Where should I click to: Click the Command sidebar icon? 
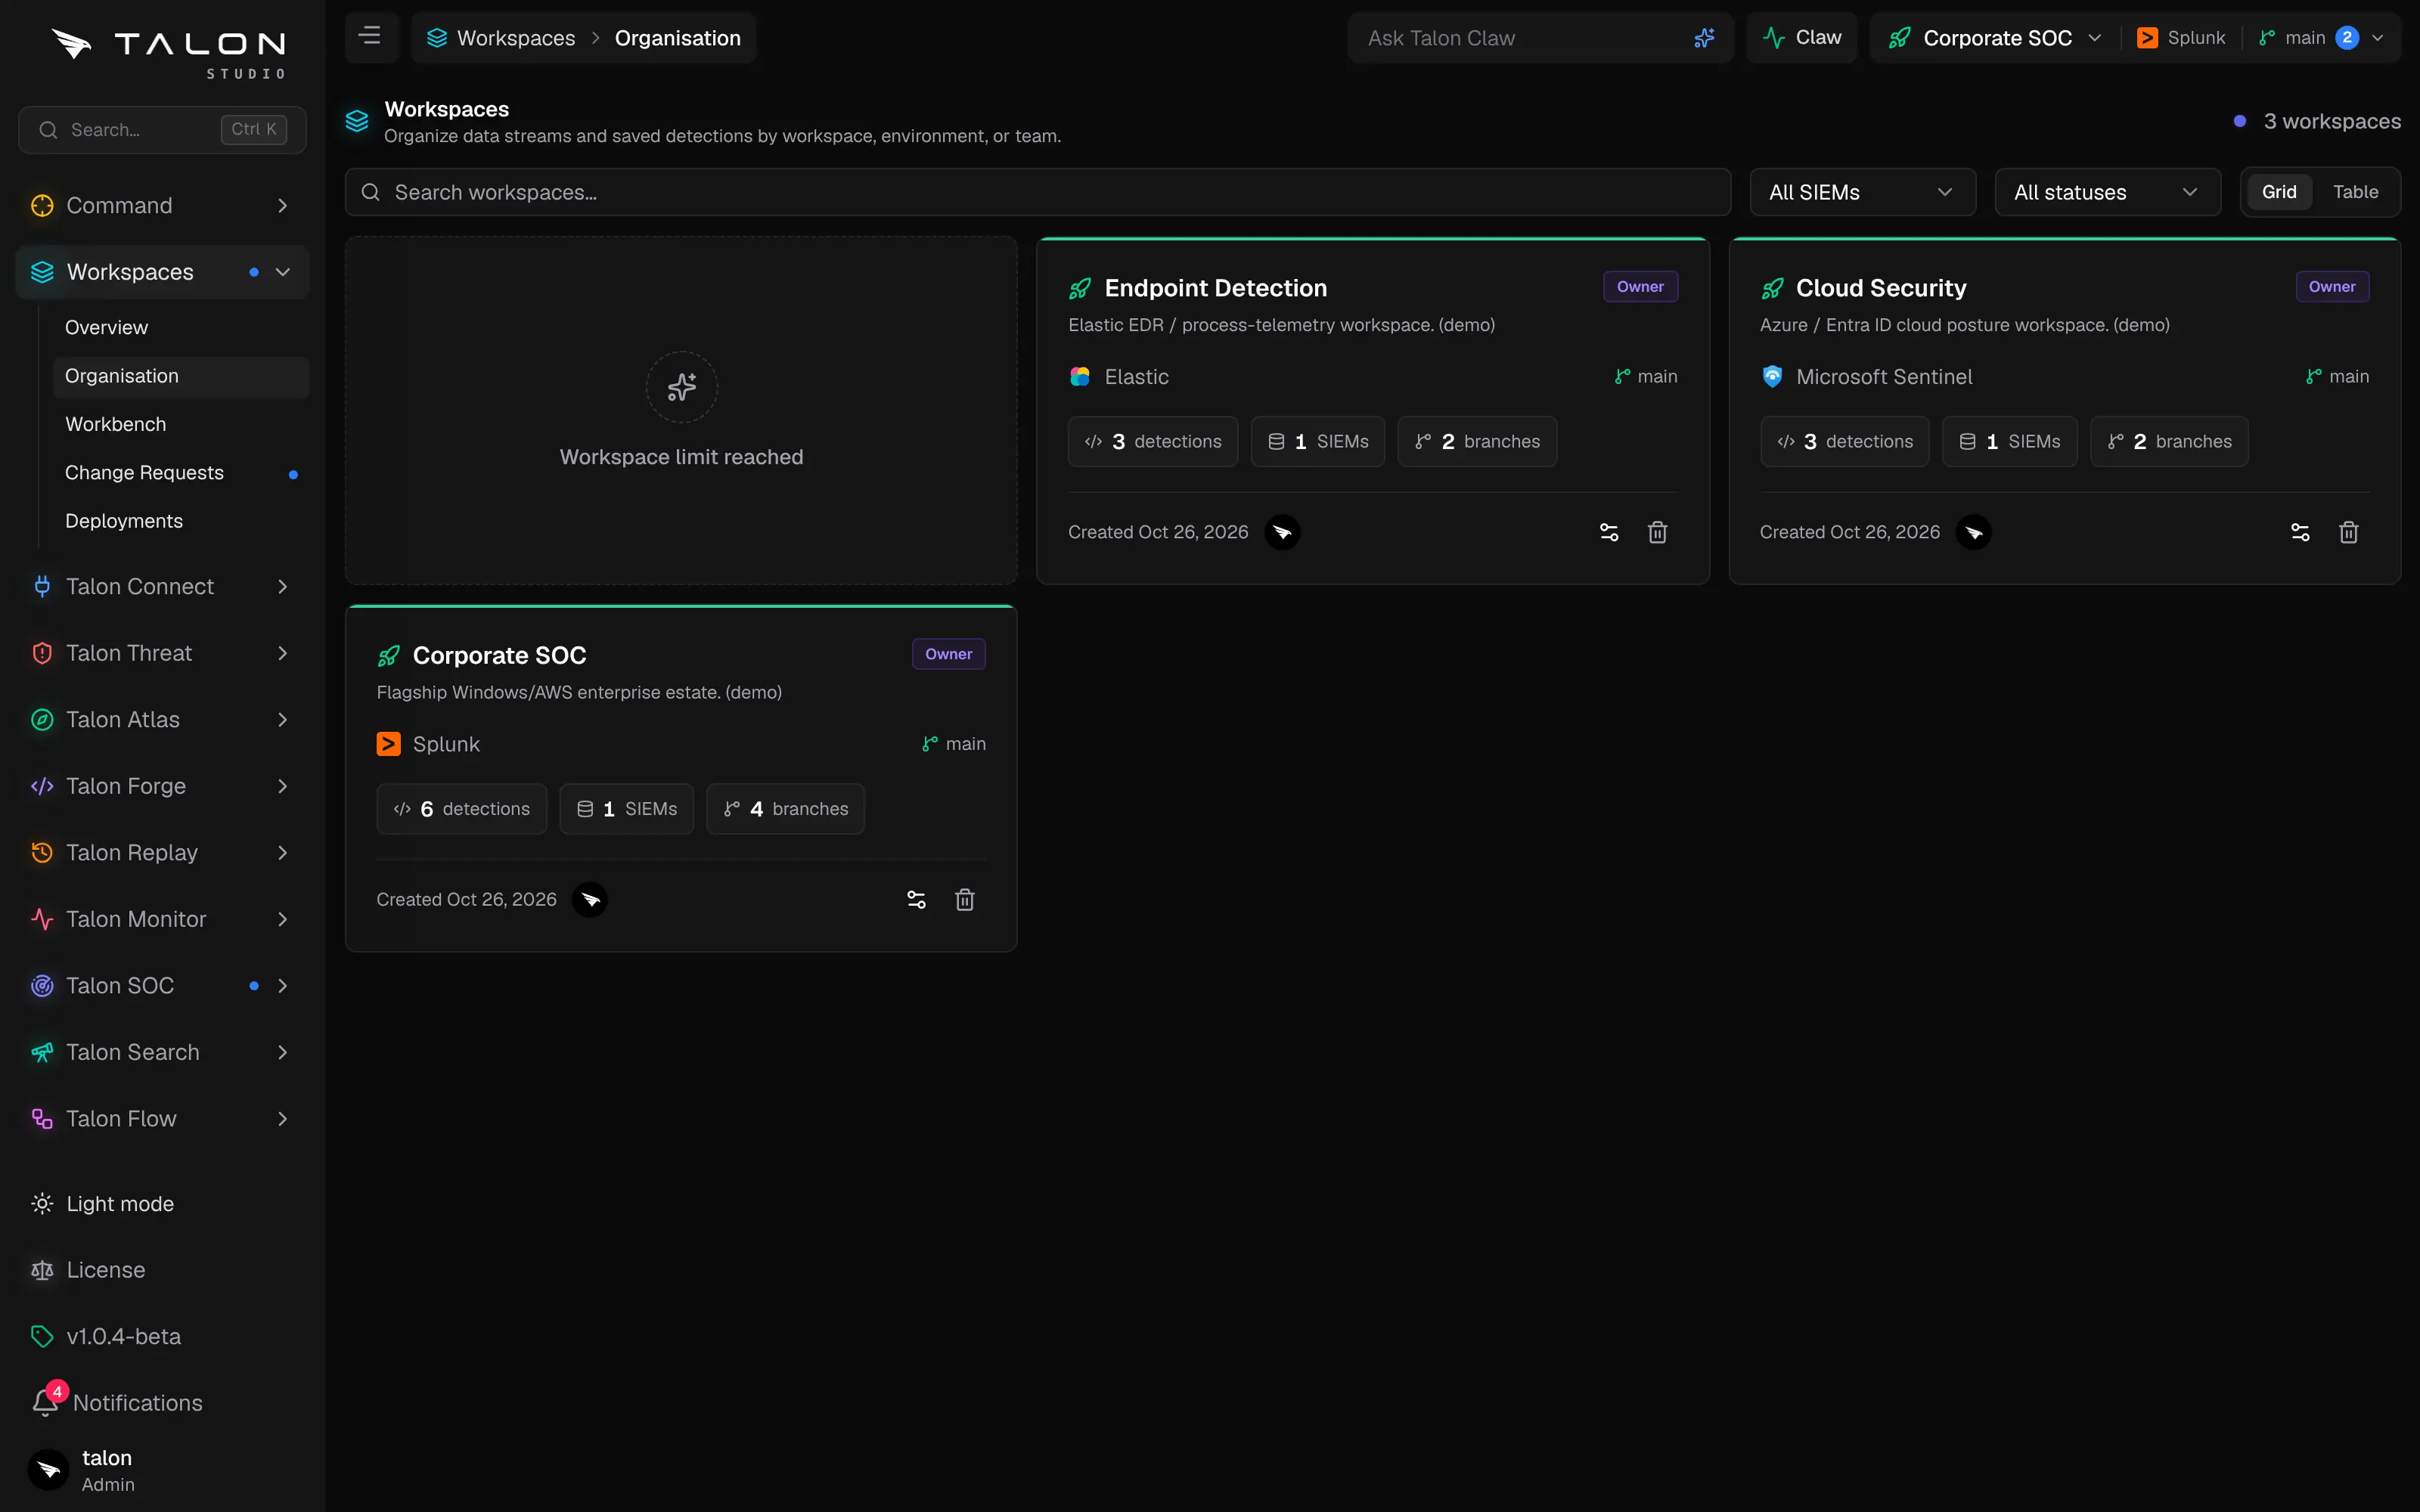42,206
